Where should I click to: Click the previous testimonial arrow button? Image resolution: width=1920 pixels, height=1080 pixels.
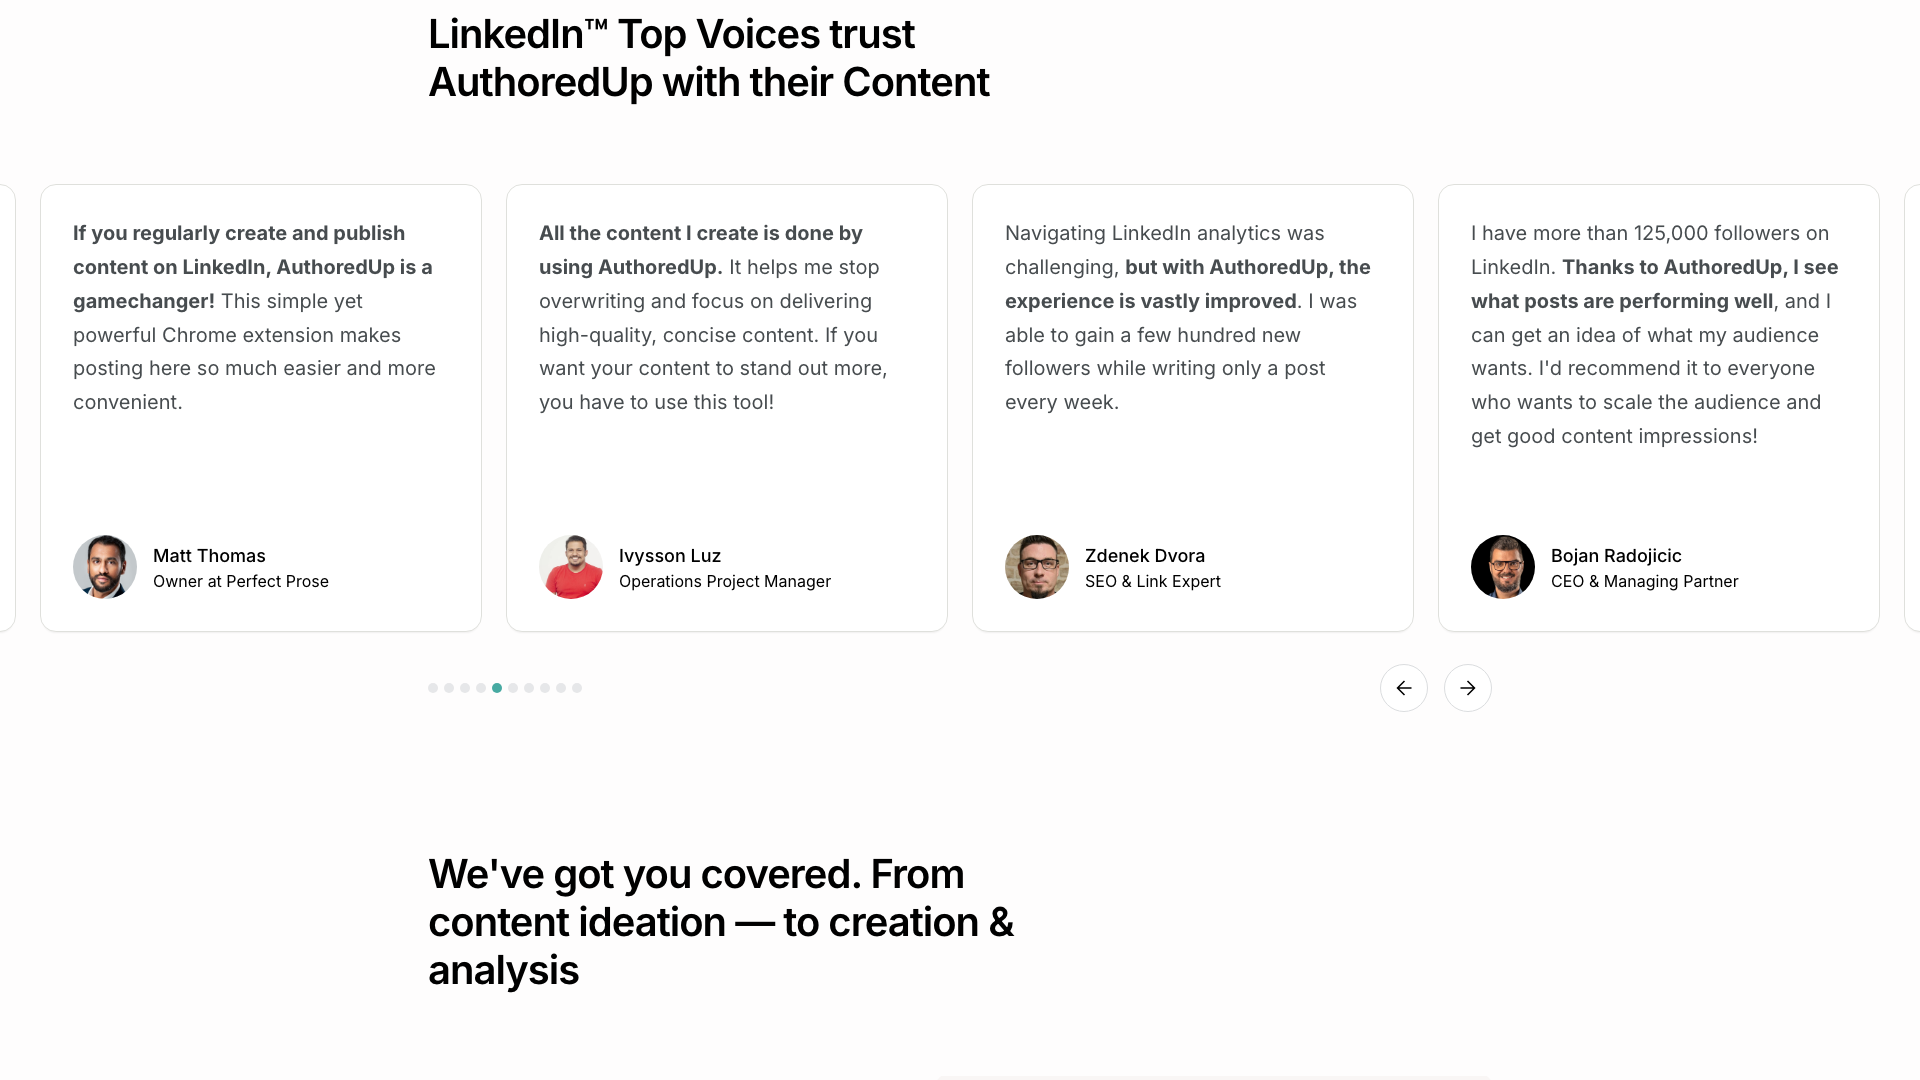coord(1404,688)
